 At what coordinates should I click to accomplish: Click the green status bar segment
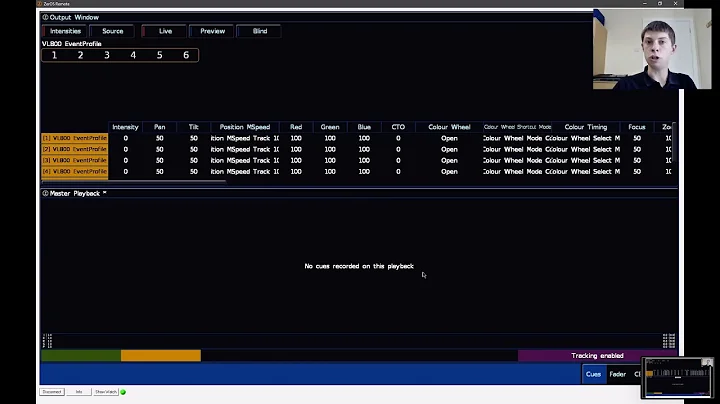[81, 356]
